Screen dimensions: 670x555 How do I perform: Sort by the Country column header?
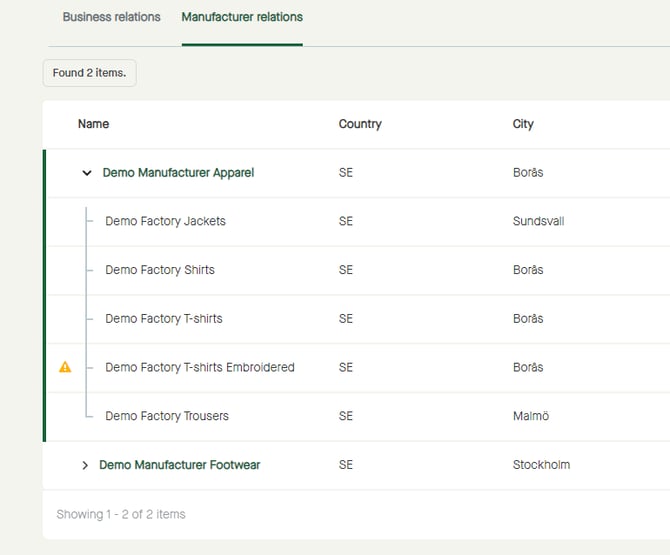tap(360, 124)
